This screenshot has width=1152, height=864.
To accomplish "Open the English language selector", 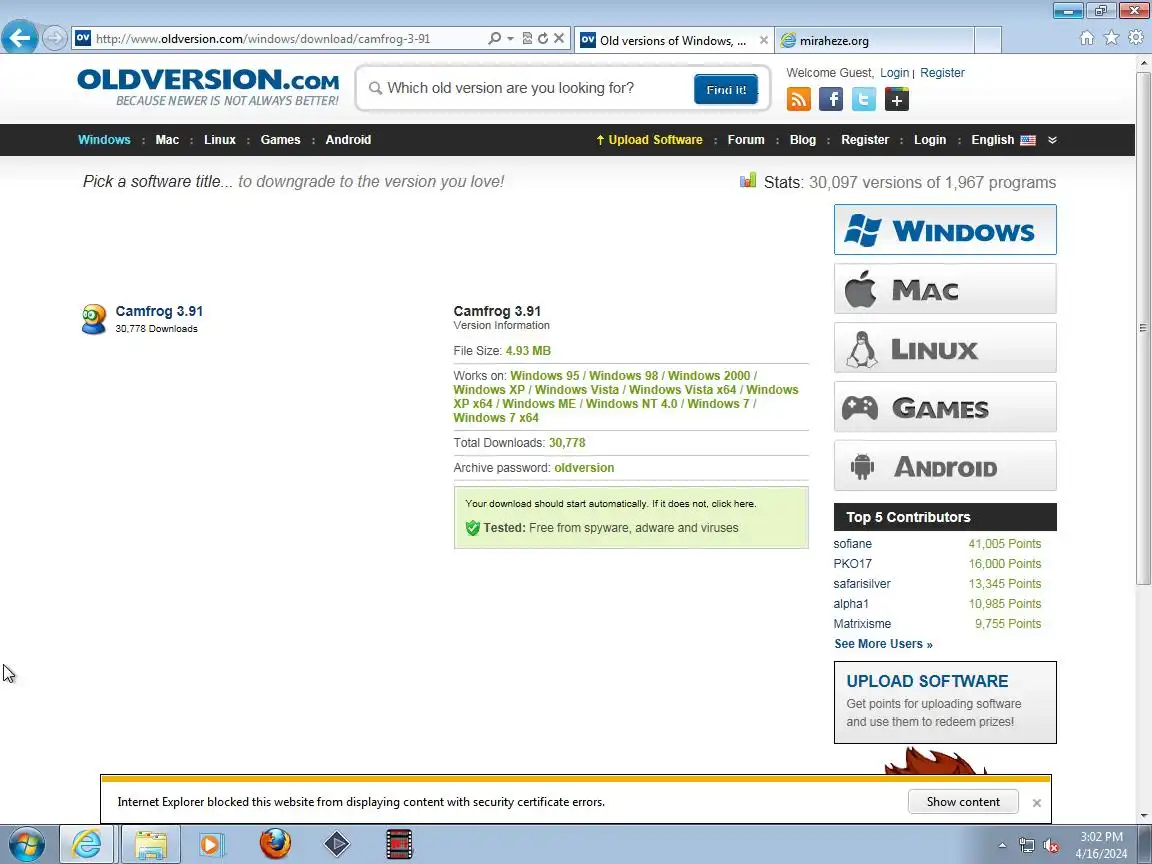I will tap(1003, 140).
